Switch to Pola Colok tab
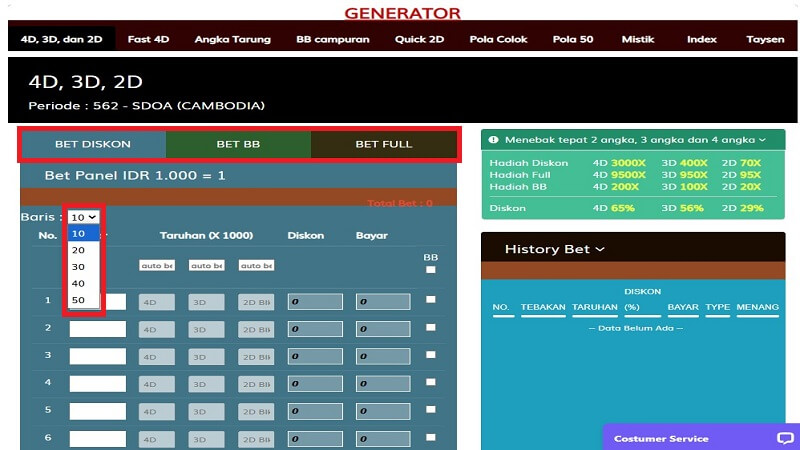 (498, 39)
